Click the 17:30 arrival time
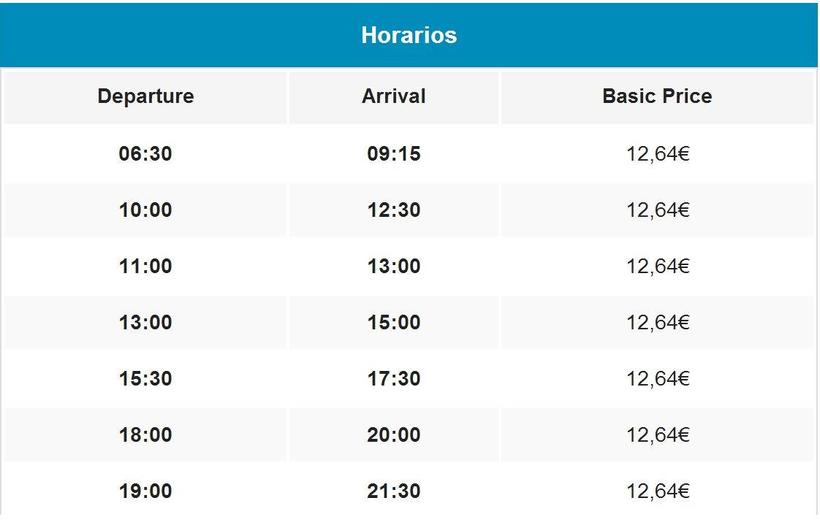This screenshot has height=525, width=820. tap(393, 379)
